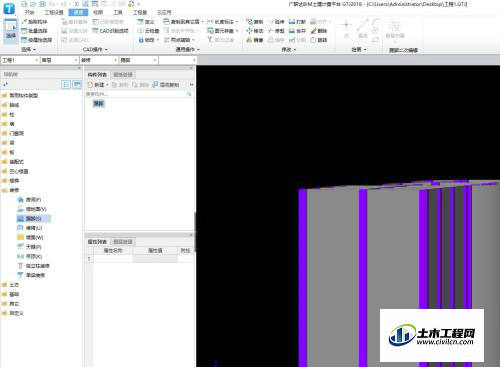Click 长度标注 length dimension tool
Image resolution: width=500 pixels, height=367 pixels.
point(222,22)
